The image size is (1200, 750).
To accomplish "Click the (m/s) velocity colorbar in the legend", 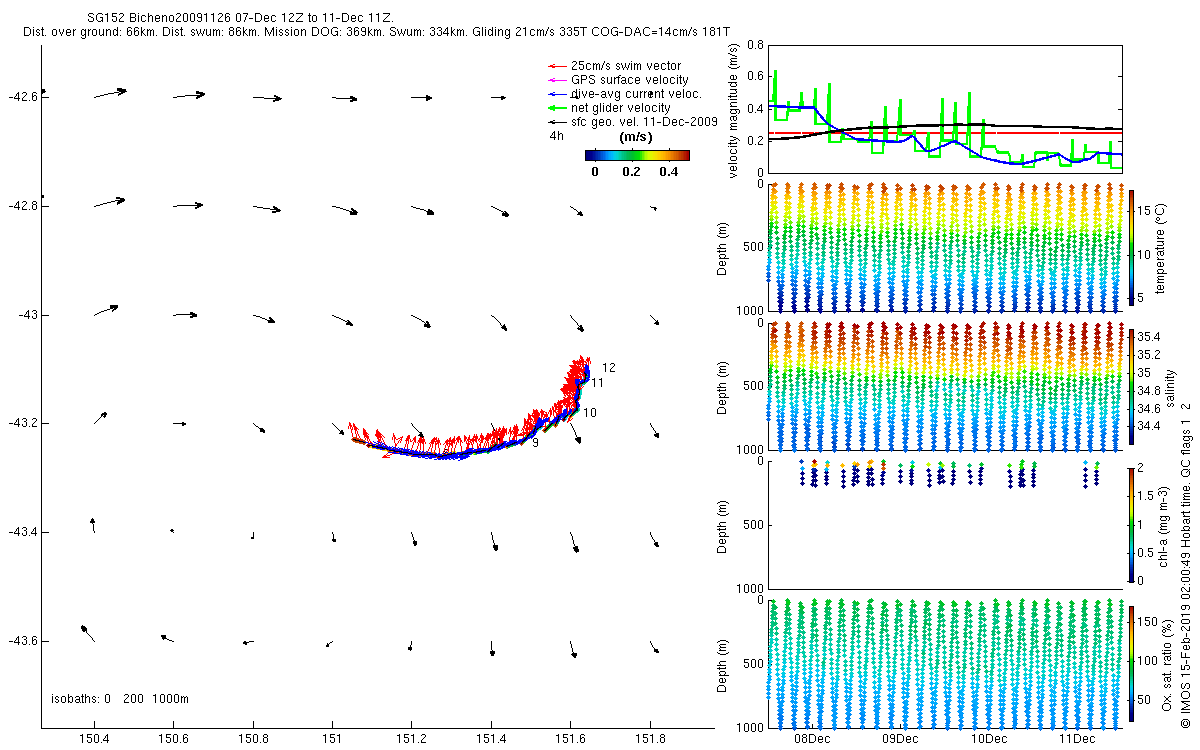I will [637, 155].
